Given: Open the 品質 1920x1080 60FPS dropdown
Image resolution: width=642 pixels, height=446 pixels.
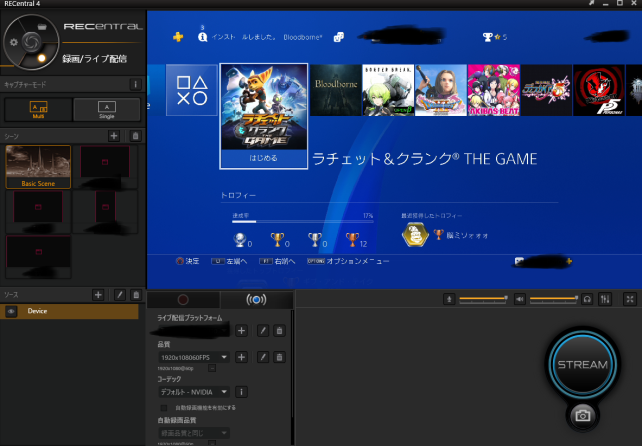Looking at the screenshot, I should 194,357.
